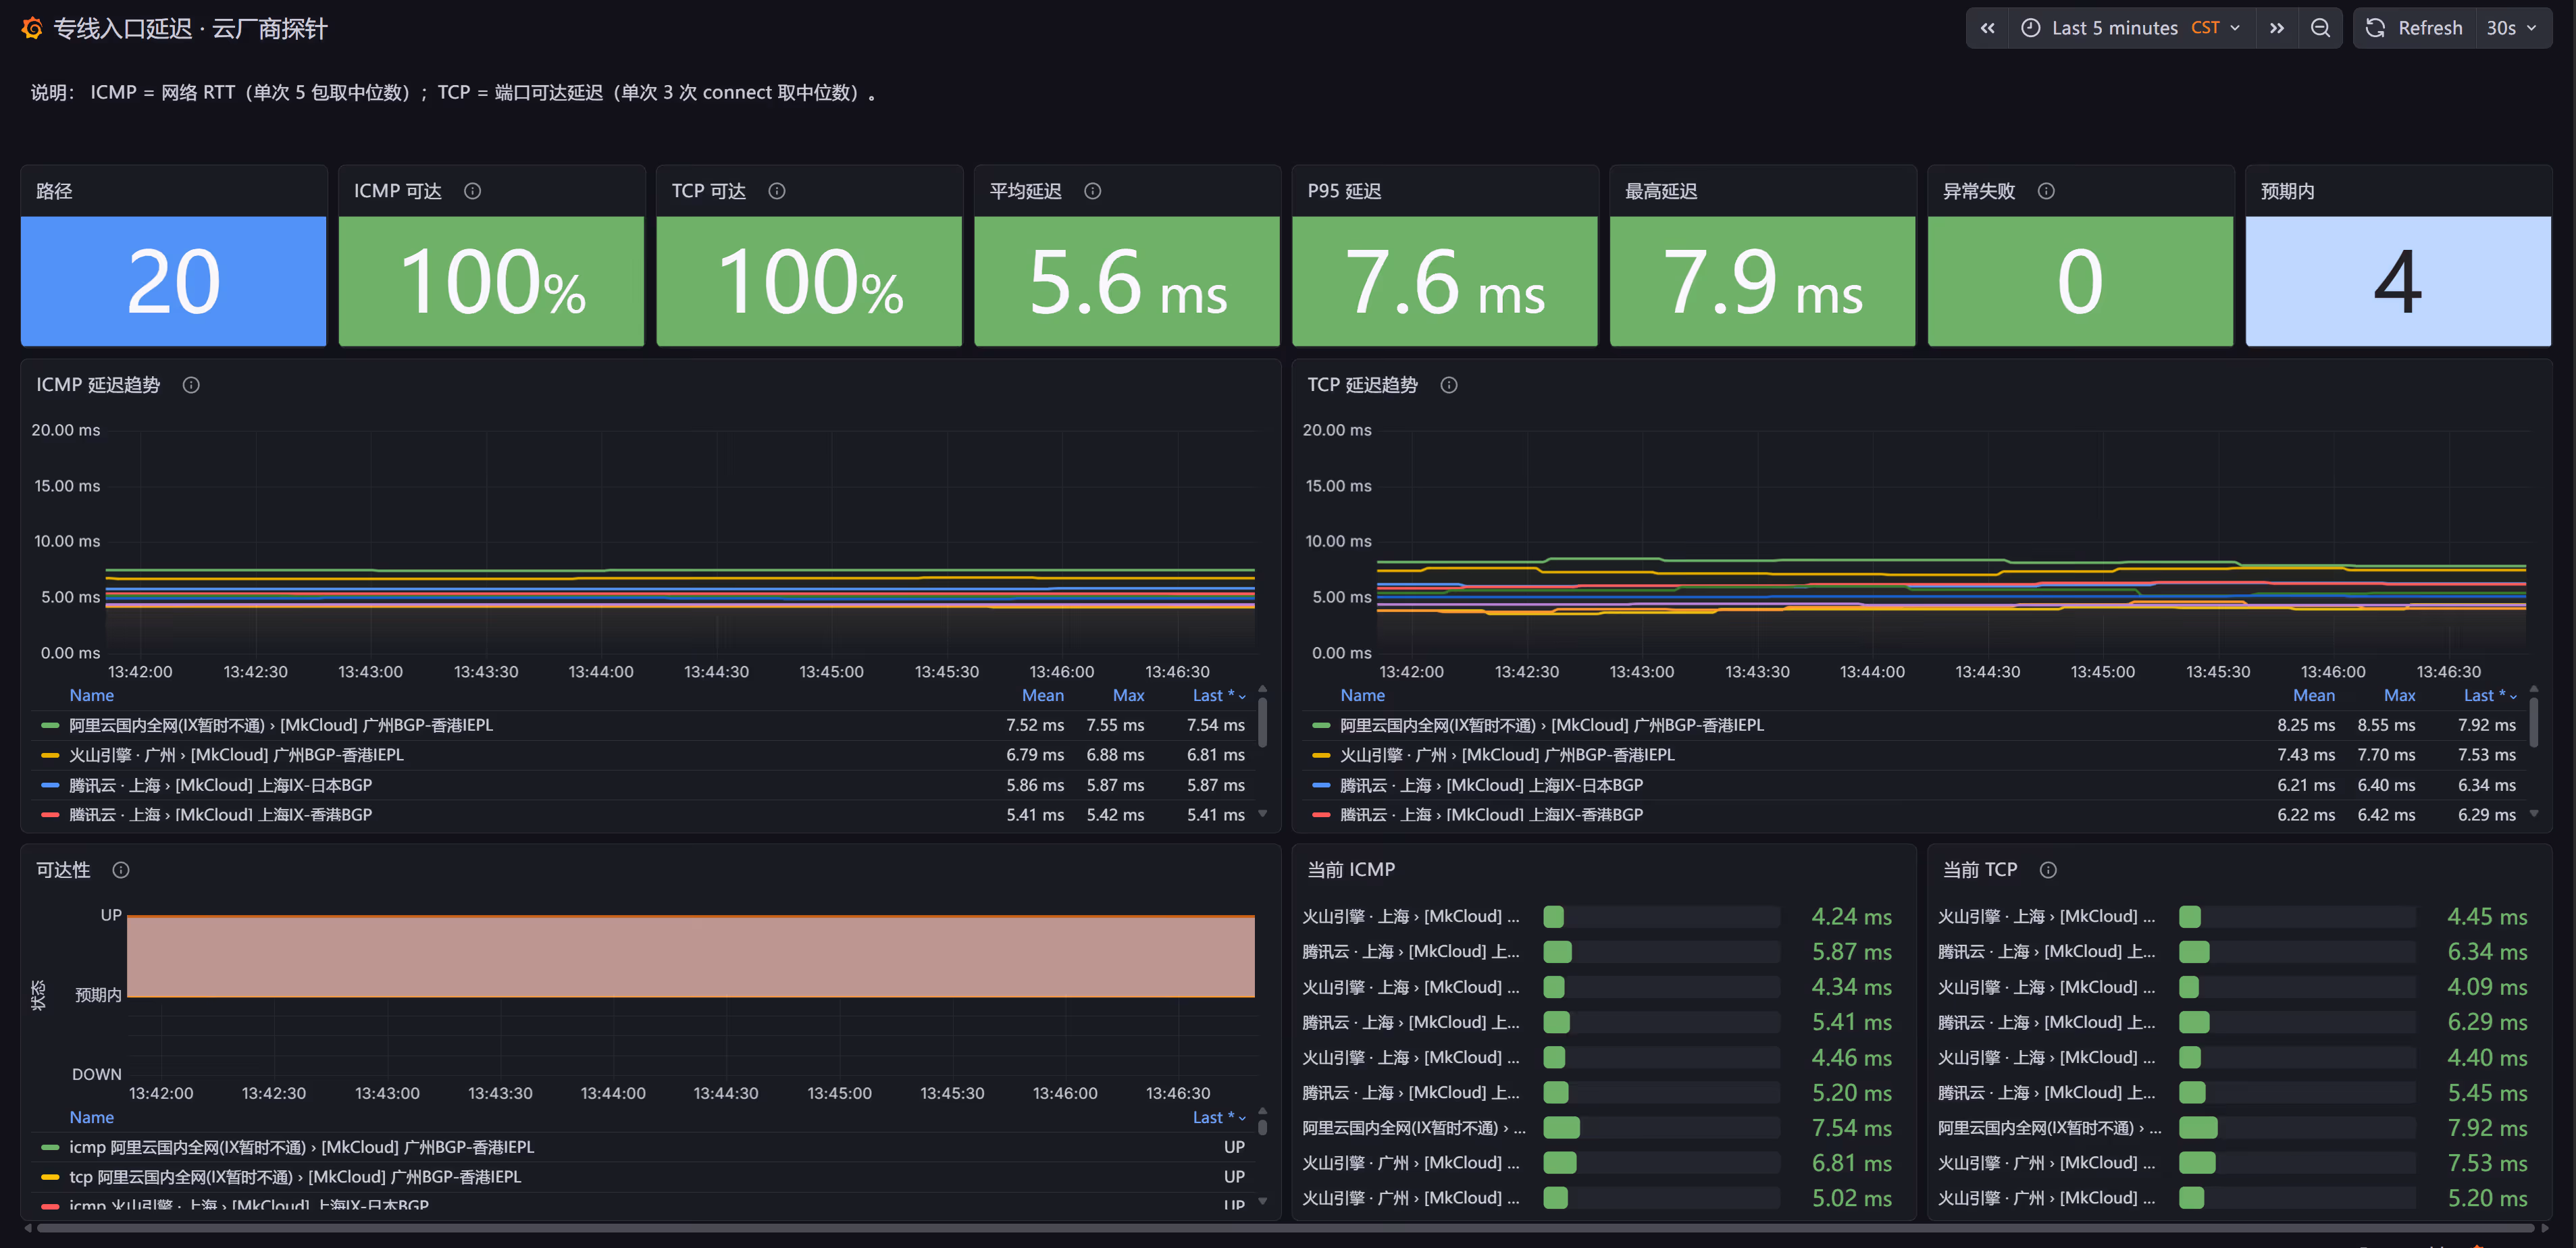Viewport: 2576px width, 1248px height.
Task: Sort ICMP legend by Mean column
Action: pyautogui.click(x=1042, y=695)
